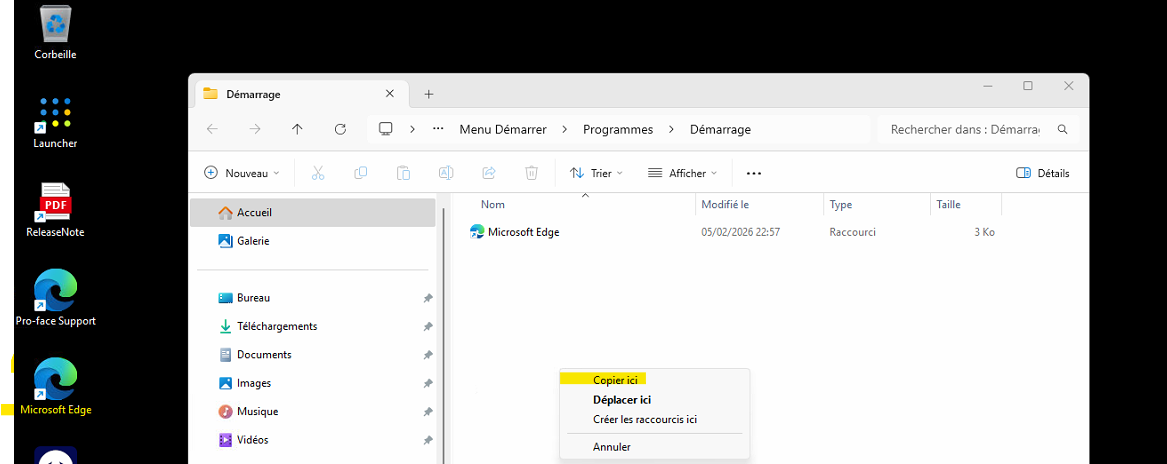Screen dimensions: 1167x464
Task: Choose Déplacer ici in the context menu
Action: [654, 400]
